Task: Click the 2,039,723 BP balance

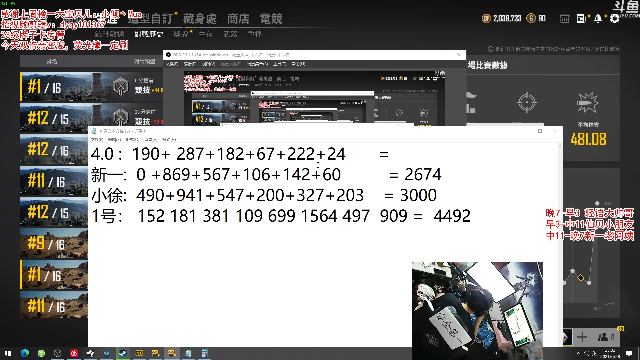Action: tap(507, 18)
